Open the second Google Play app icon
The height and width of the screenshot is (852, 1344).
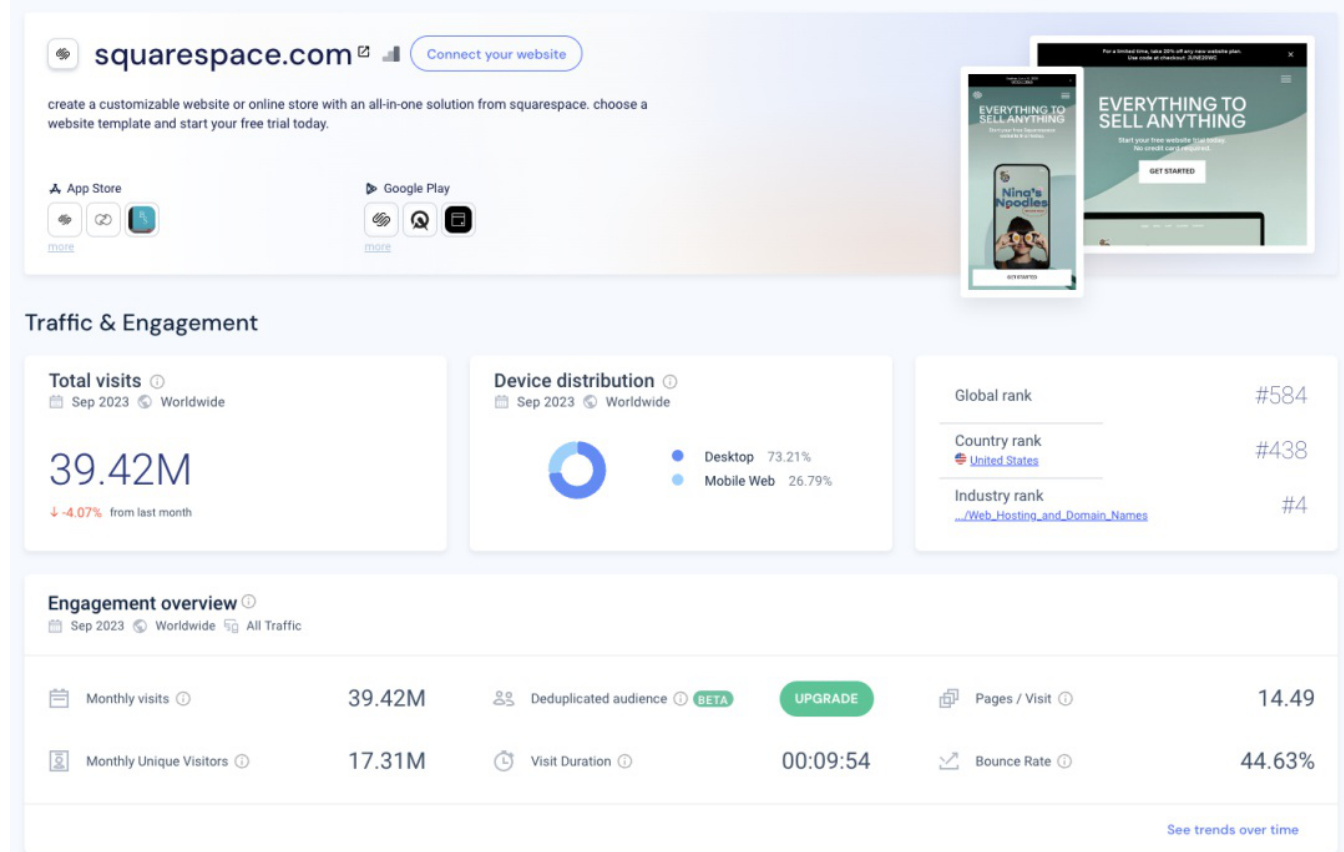tap(420, 219)
